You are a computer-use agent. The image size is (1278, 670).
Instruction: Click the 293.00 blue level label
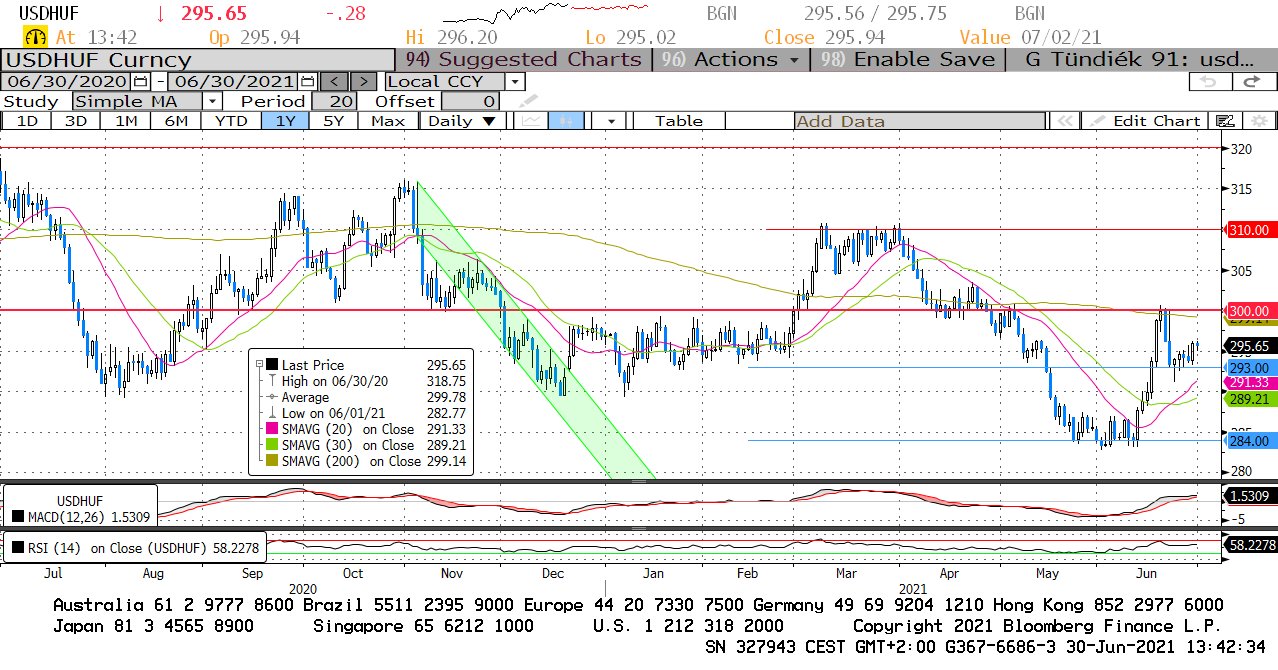point(1251,368)
